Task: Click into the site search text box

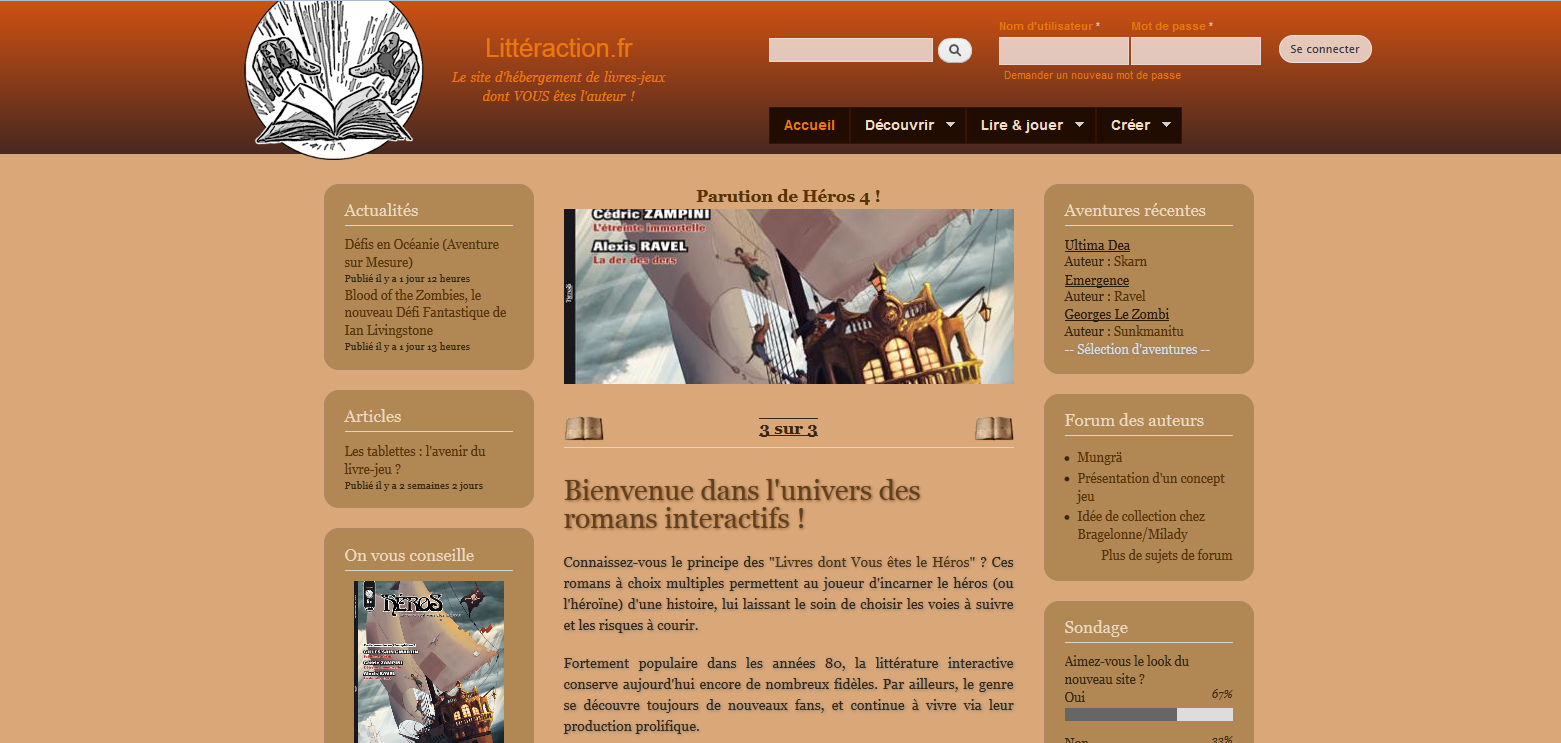Action: 850,50
